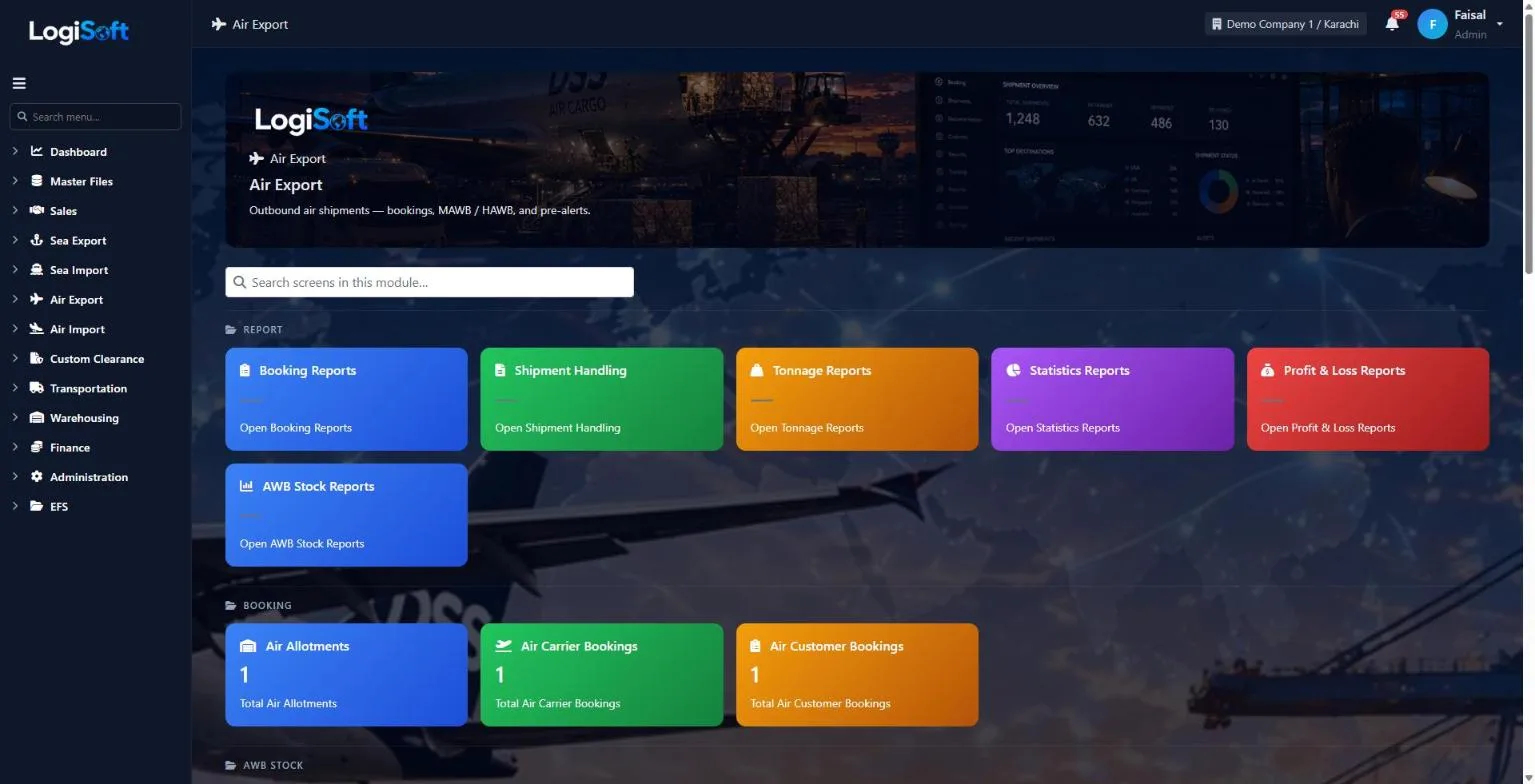This screenshot has height=784, width=1535.
Task: Click Total Air Carrier Bookings text
Action: [x=558, y=704]
